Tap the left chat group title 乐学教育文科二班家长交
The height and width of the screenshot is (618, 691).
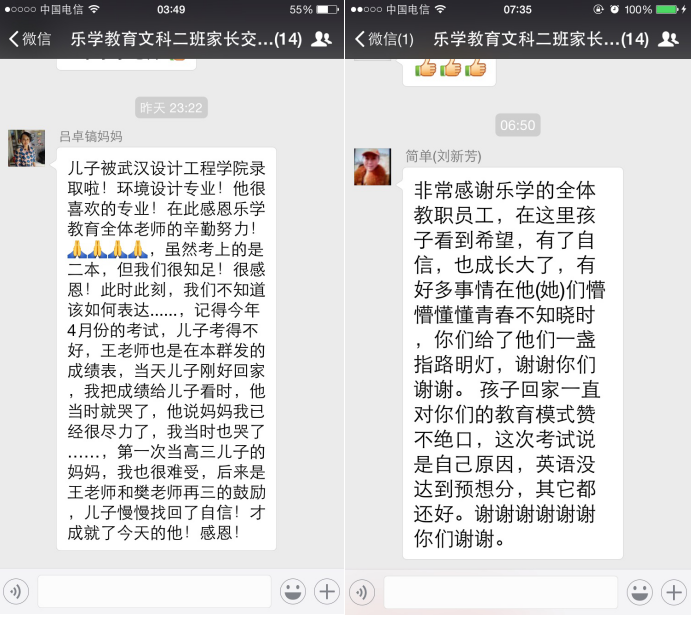(x=186, y=39)
